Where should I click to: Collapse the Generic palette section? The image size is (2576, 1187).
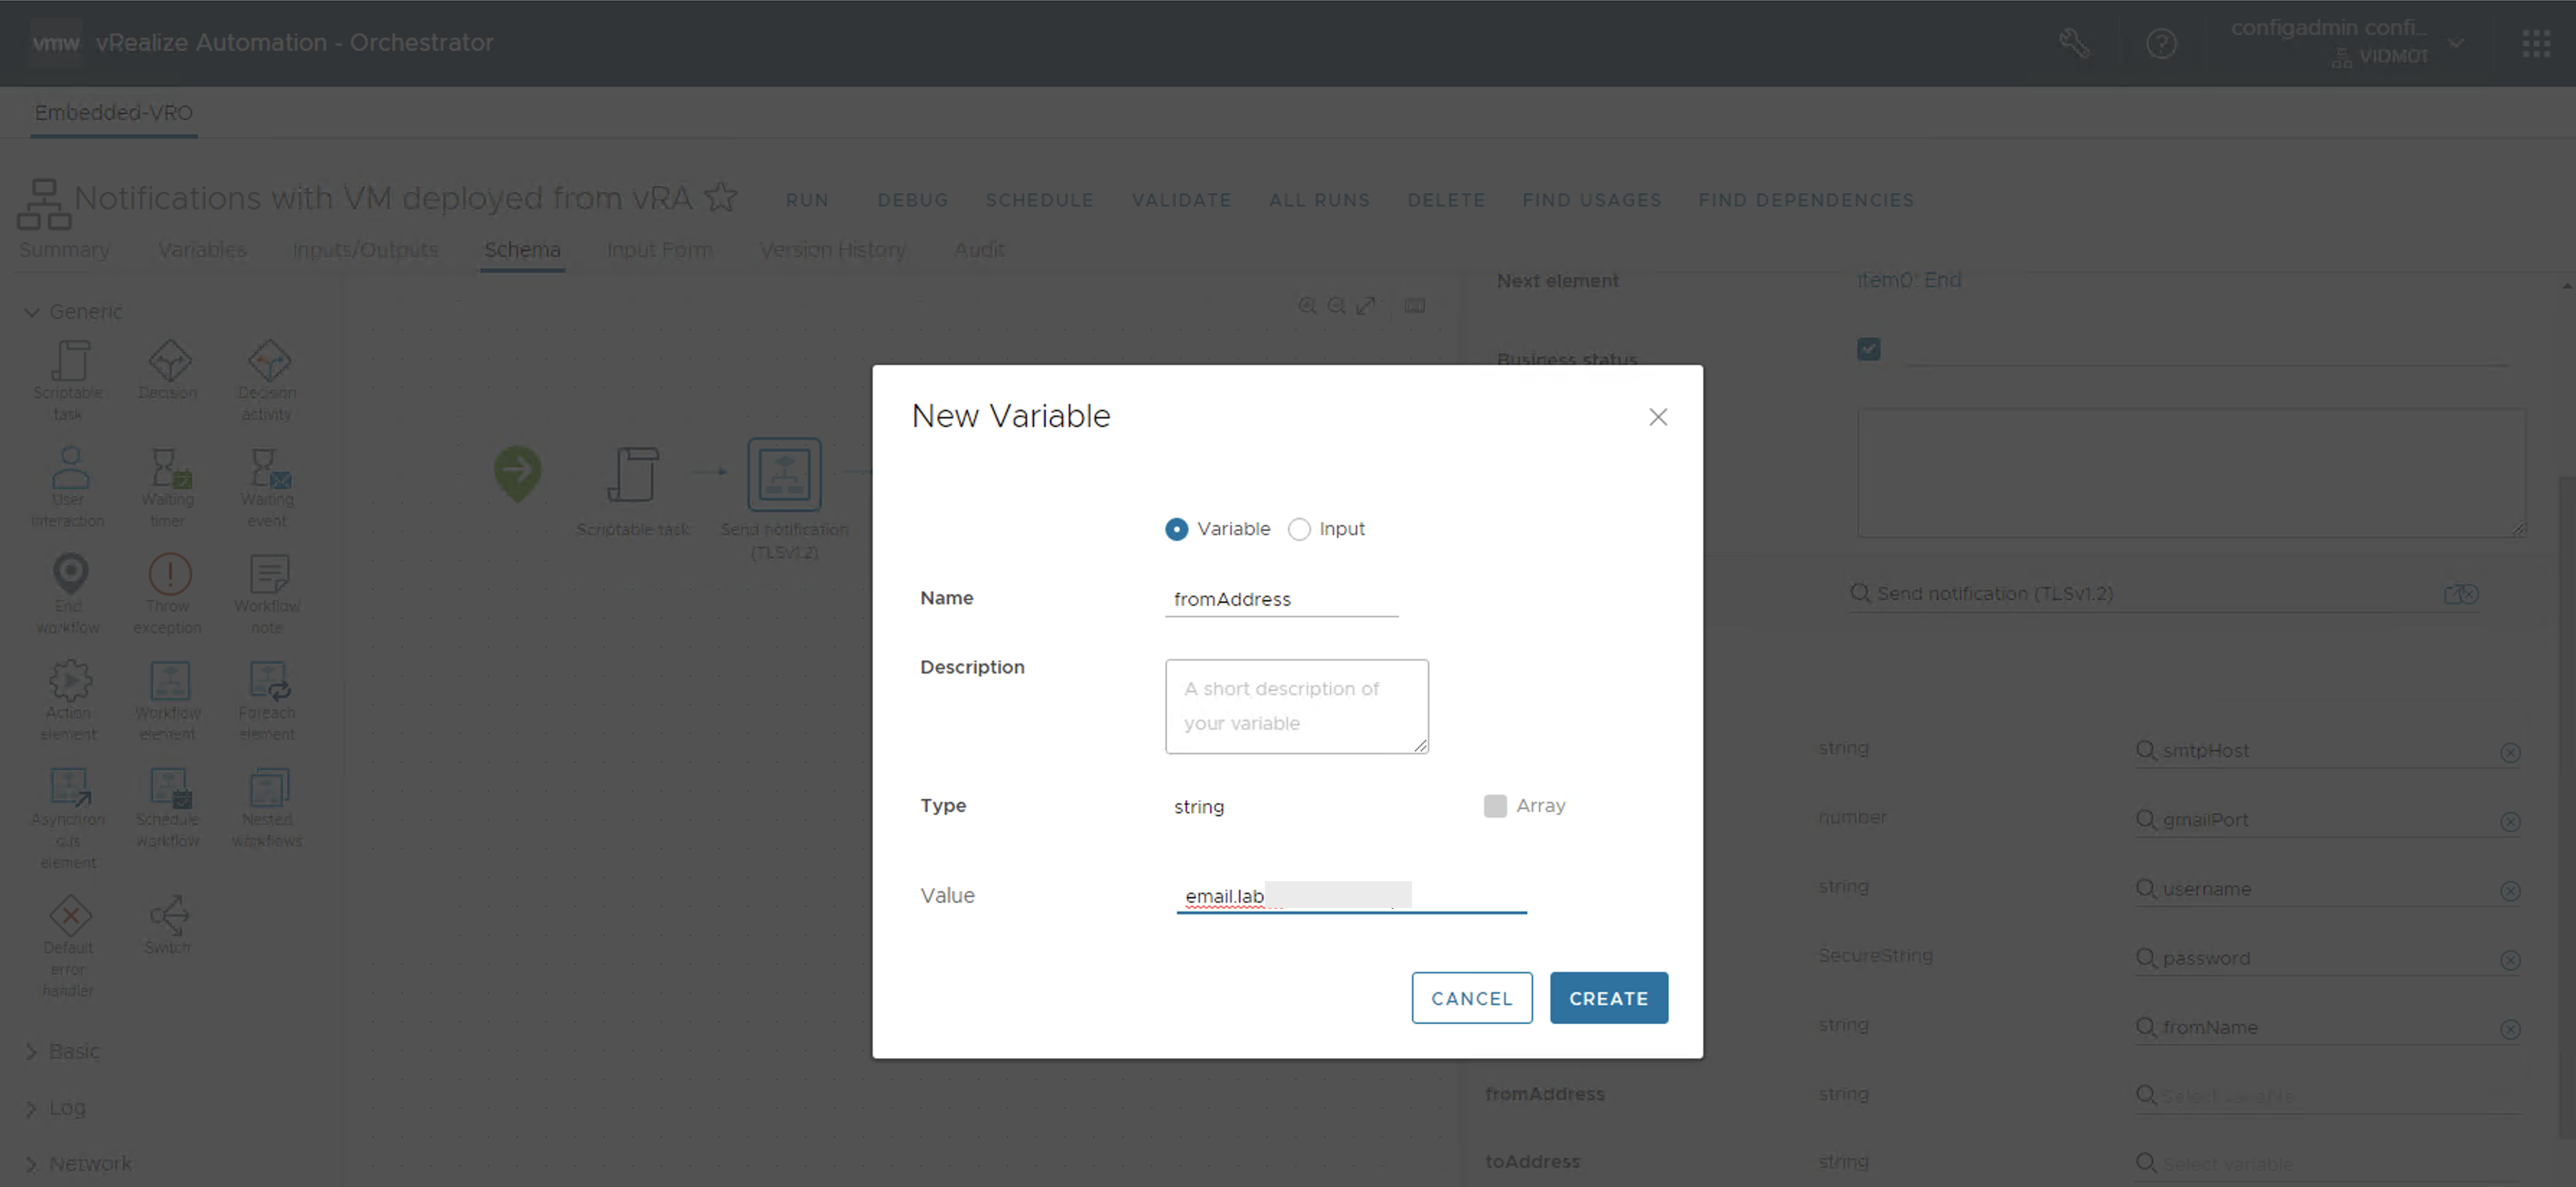click(x=32, y=312)
